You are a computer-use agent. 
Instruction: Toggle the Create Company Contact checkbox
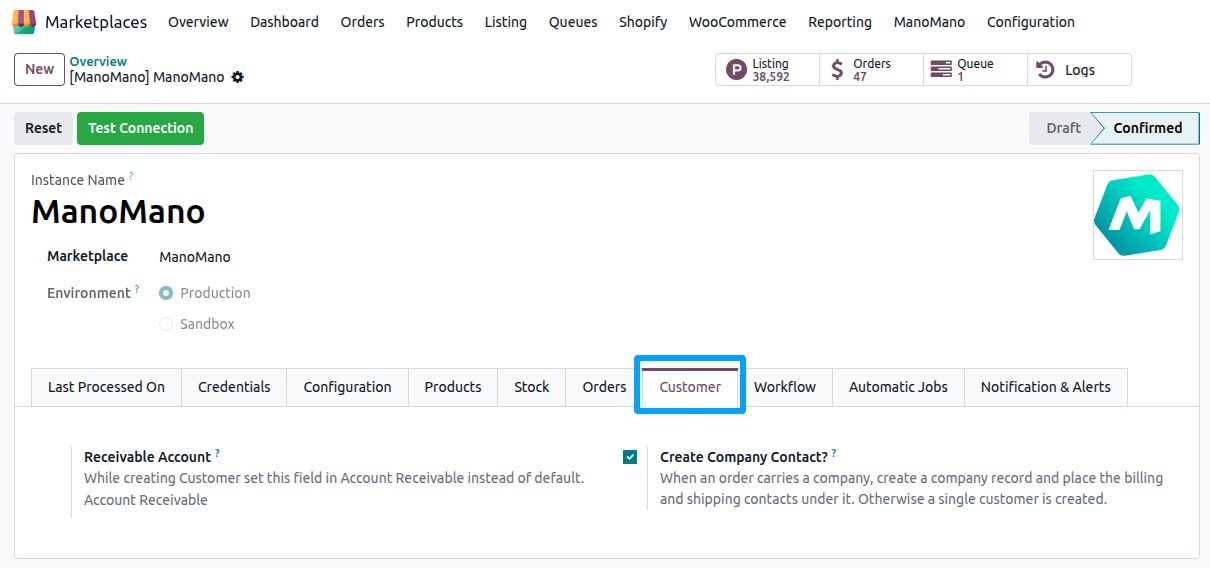[630, 457]
